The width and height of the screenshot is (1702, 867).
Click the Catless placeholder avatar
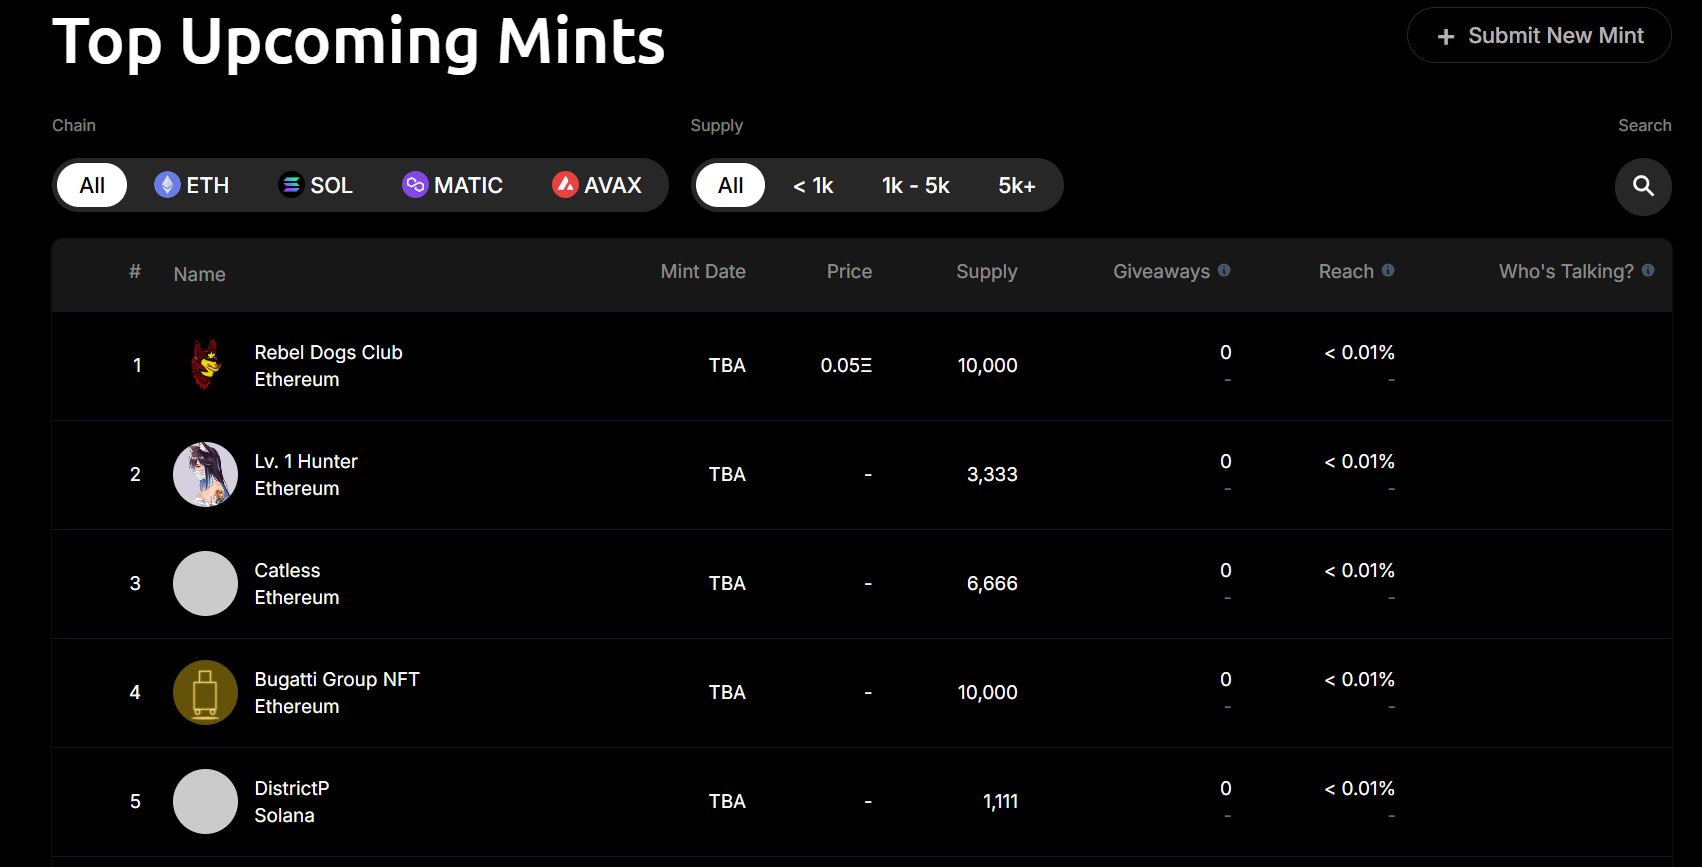point(205,583)
